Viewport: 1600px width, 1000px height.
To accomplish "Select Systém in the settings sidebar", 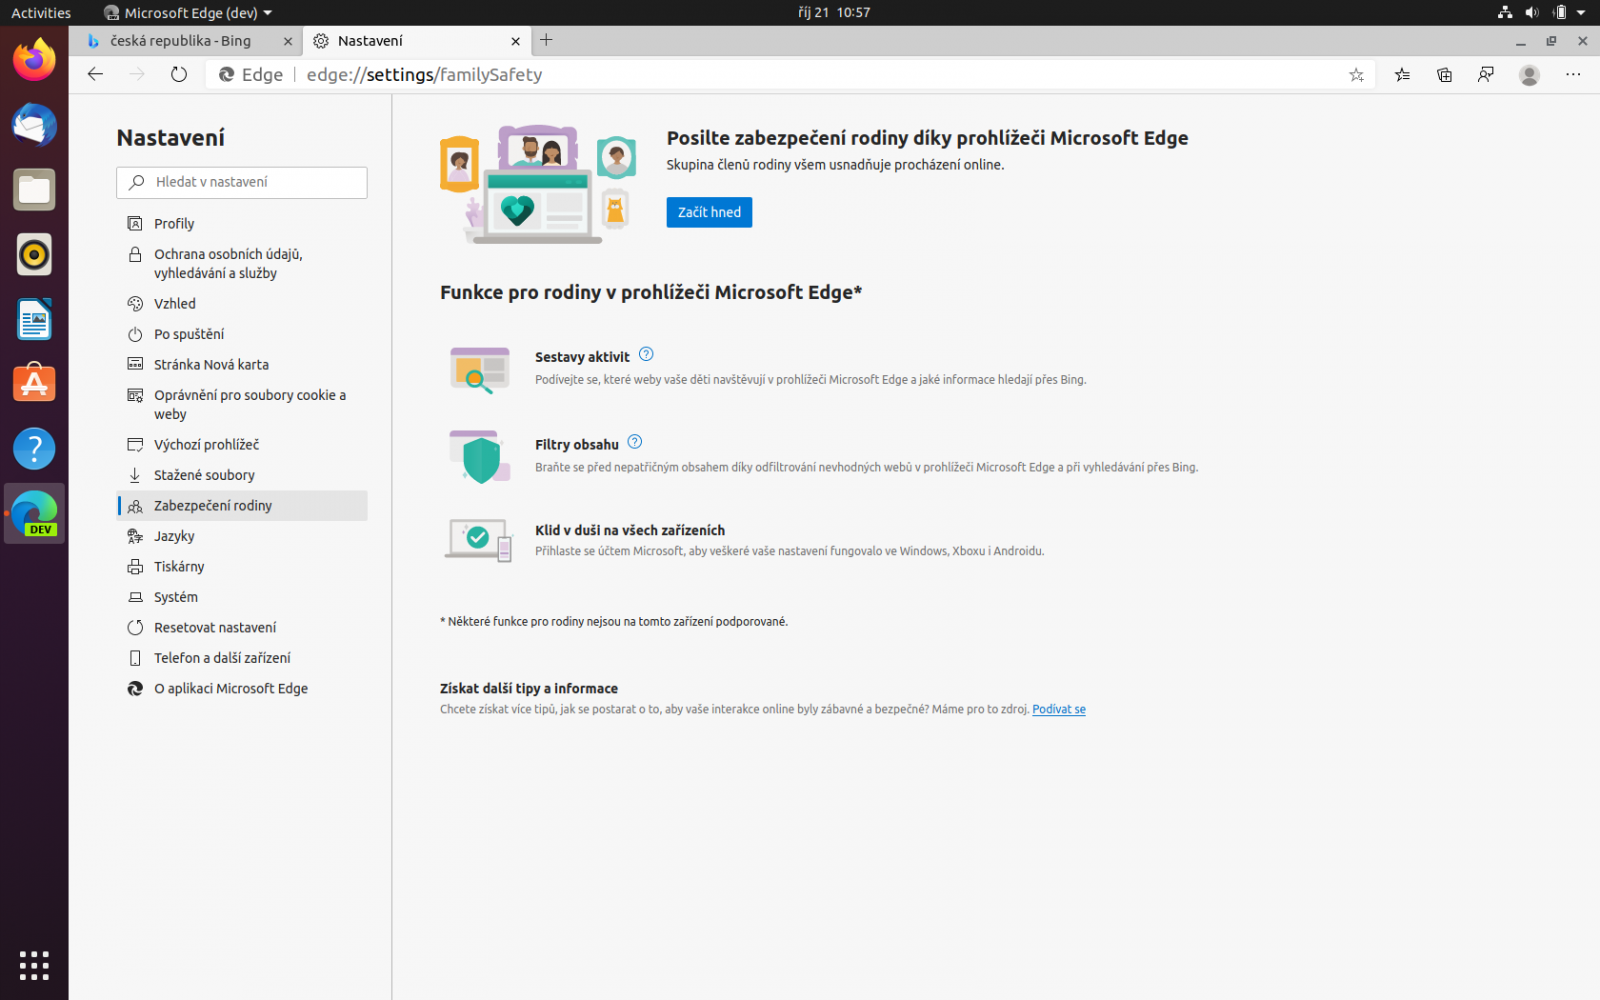I will [177, 596].
